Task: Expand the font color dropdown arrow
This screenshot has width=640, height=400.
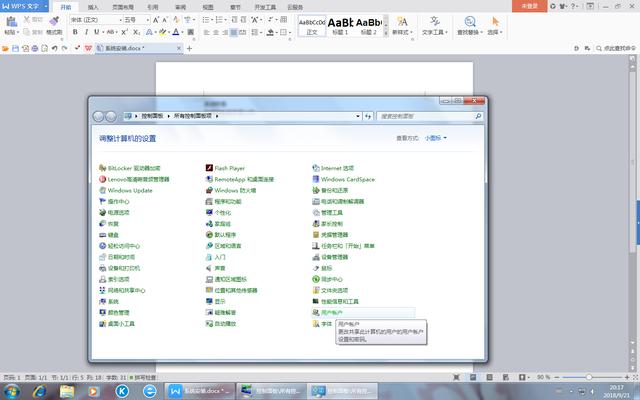Action: point(182,32)
